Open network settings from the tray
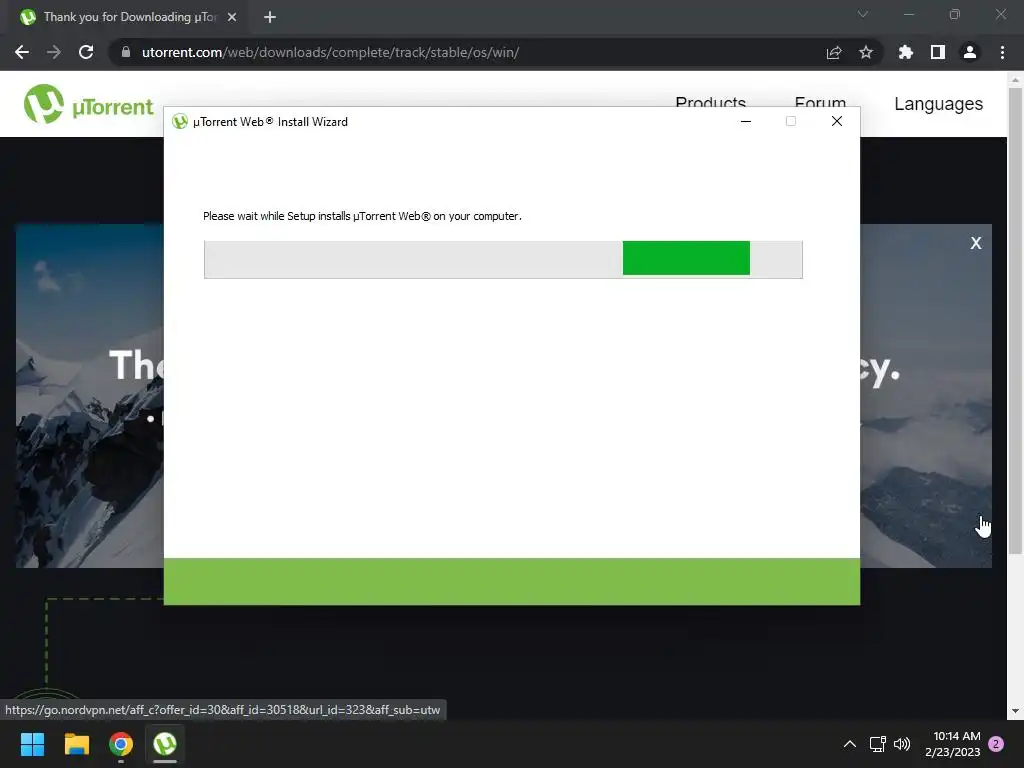Image resolution: width=1024 pixels, height=768 pixels. click(x=878, y=744)
